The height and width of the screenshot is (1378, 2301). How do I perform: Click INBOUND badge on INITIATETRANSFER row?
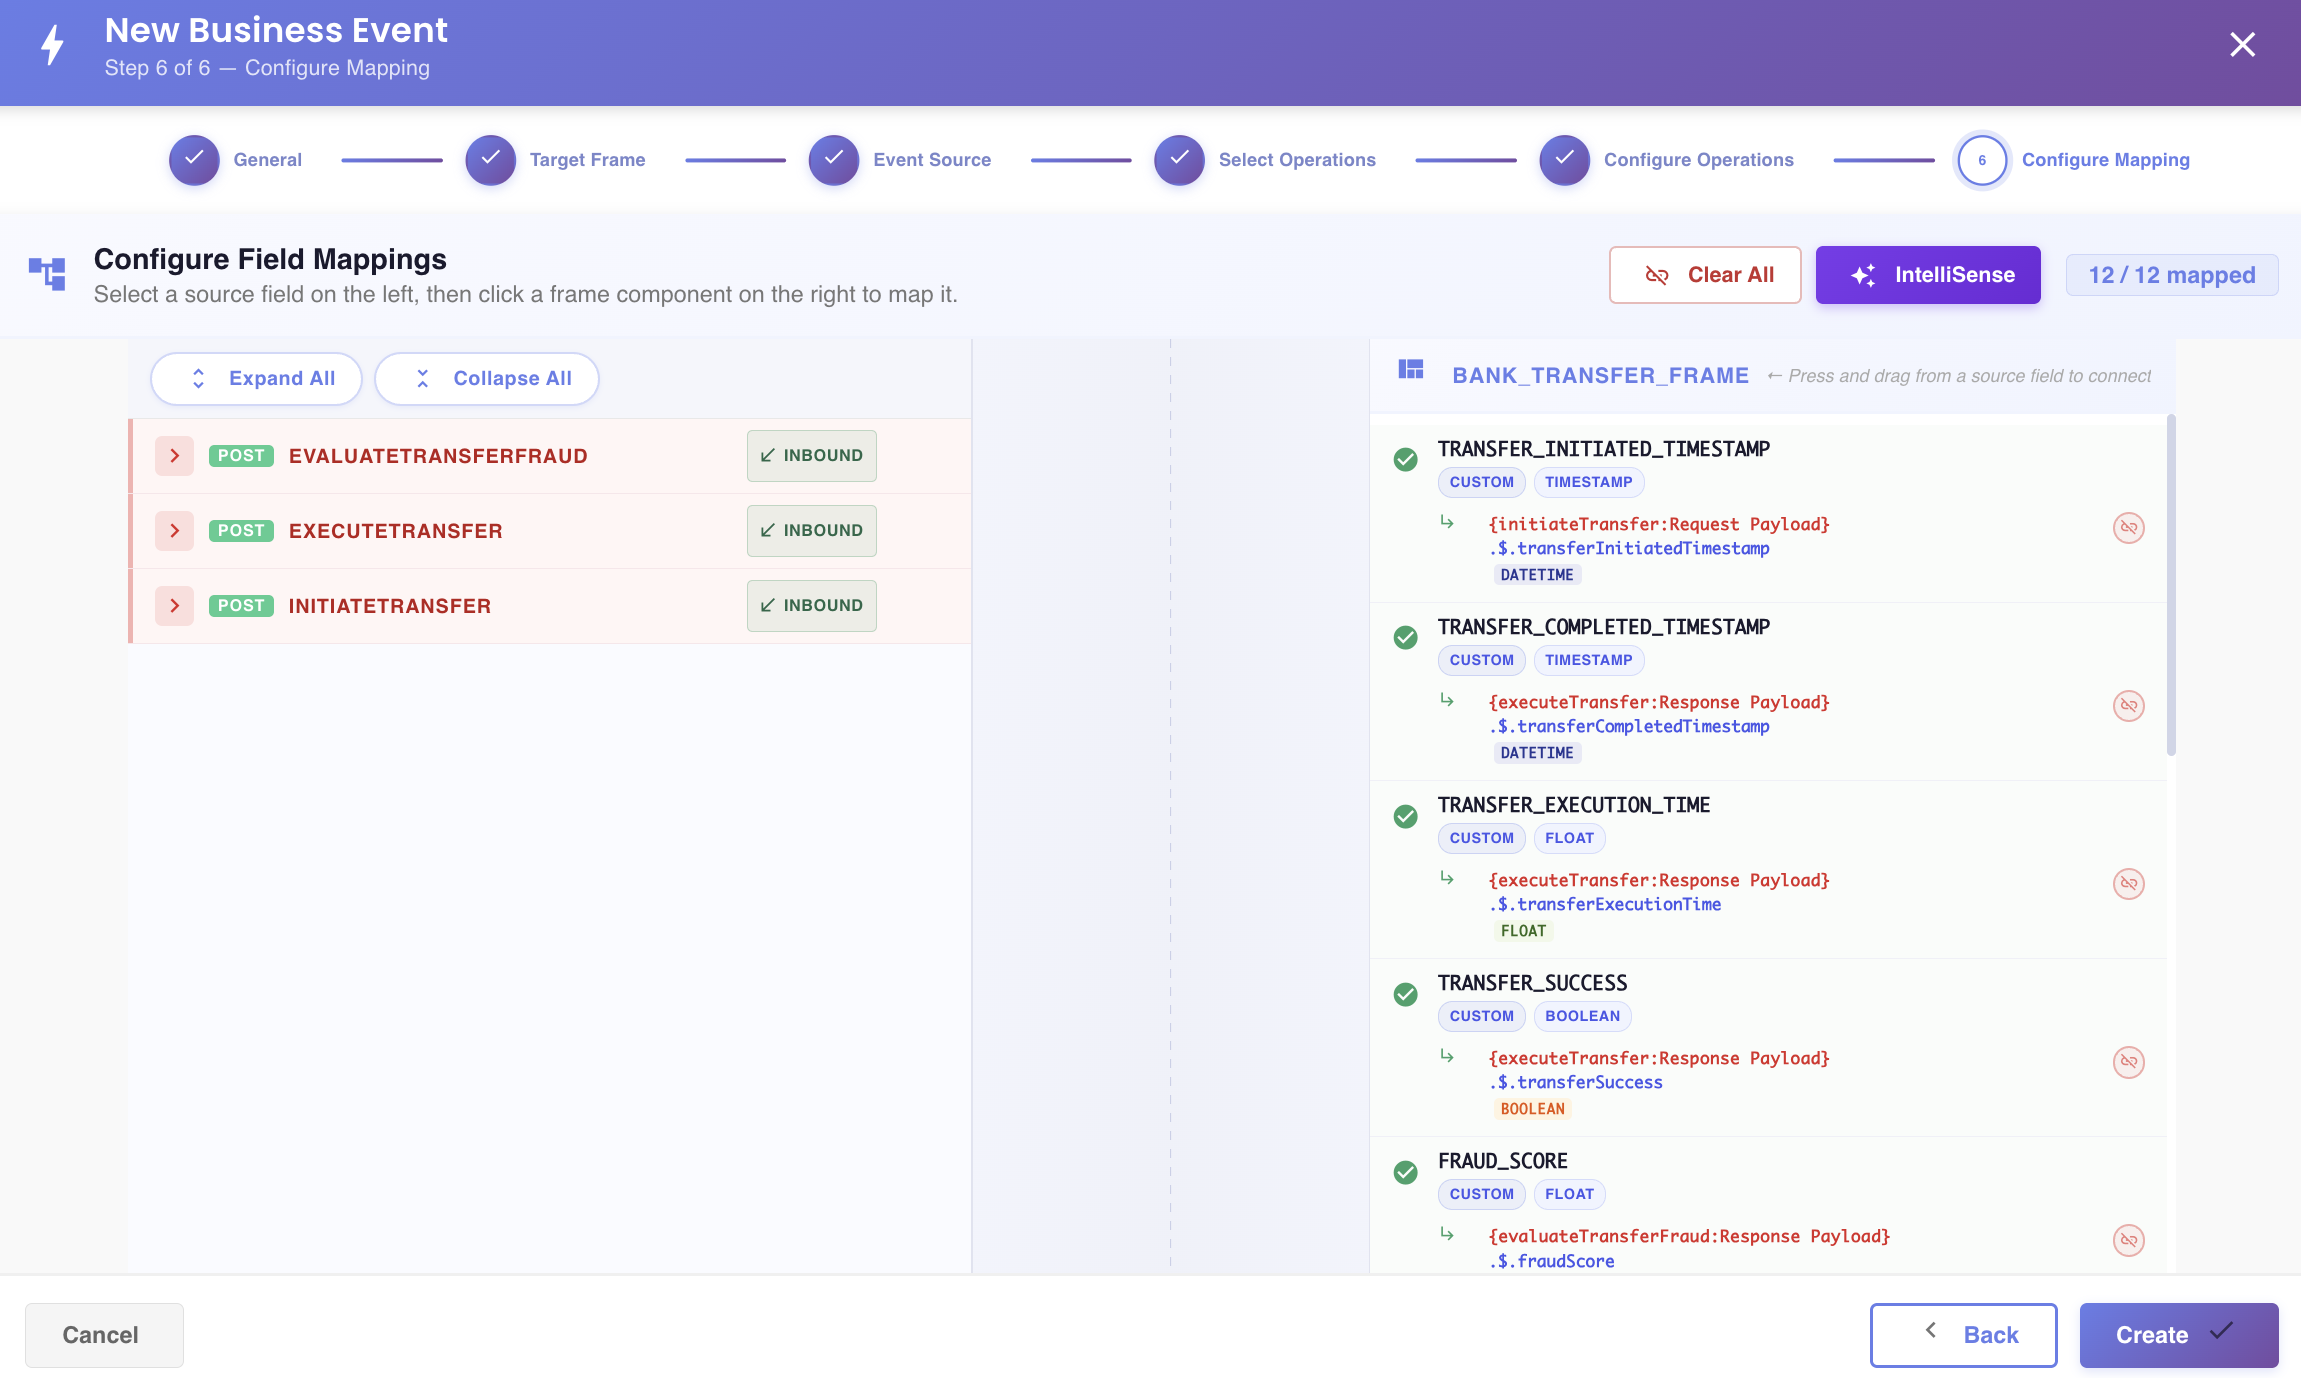pyautogui.click(x=812, y=606)
